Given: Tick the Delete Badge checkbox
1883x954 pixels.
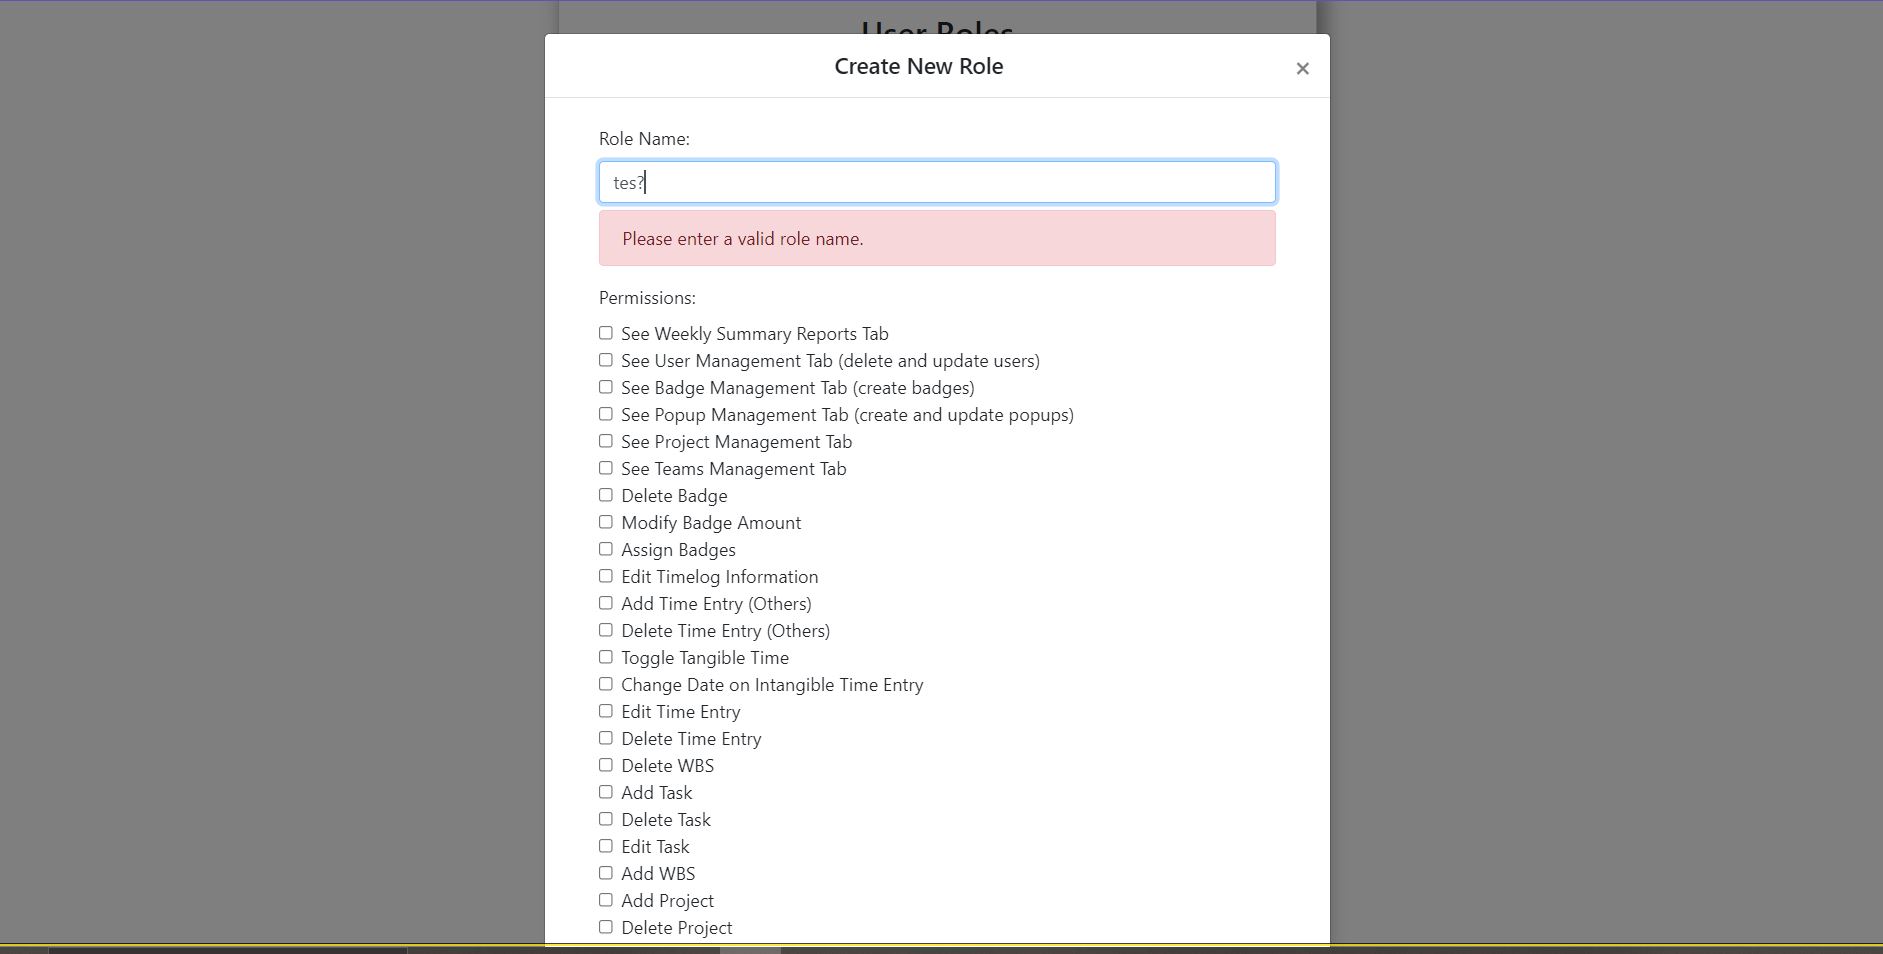Looking at the screenshot, I should (606, 495).
